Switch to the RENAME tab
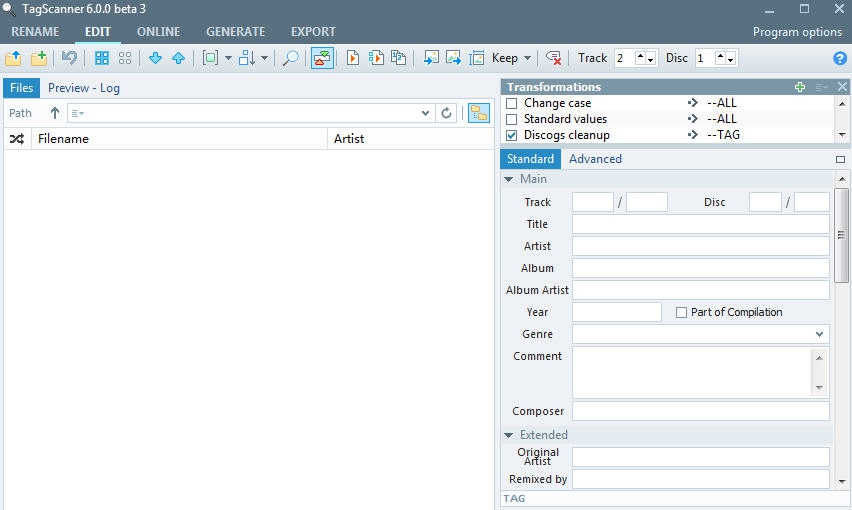This screenshot has height=510, width=852. [x=35, y=32]
